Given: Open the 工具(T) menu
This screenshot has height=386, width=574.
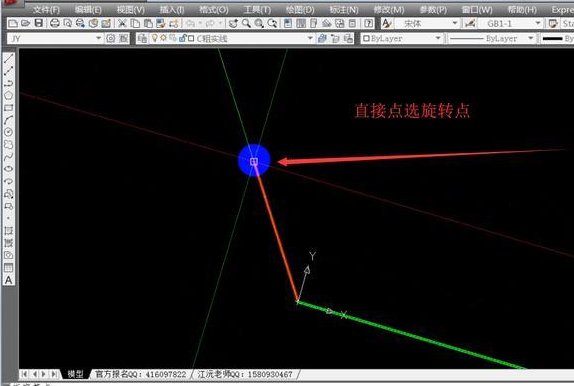Looking at the screenshot, I should 257,10.
